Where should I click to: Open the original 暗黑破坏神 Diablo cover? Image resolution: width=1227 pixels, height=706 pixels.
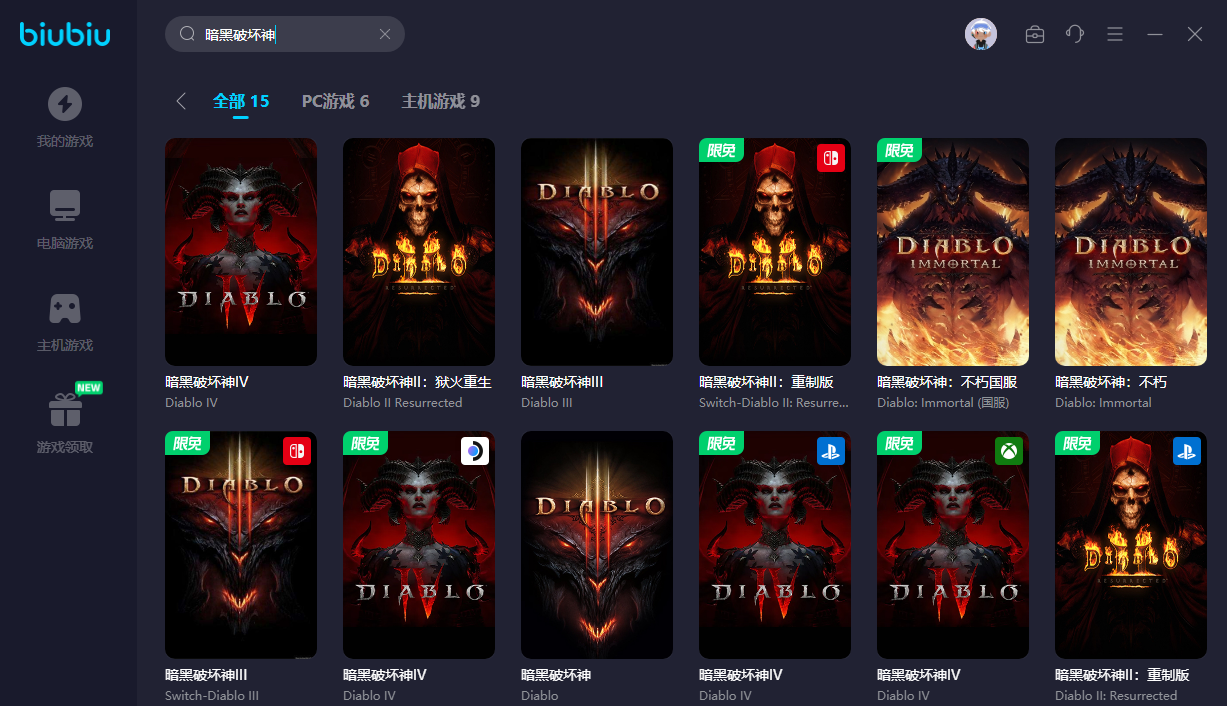click(597, 545)
